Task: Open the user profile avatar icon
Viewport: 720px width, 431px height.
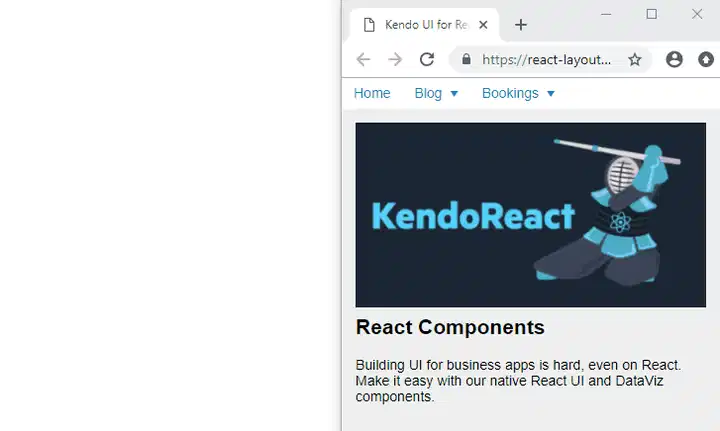Action: (x=674, y=59)
